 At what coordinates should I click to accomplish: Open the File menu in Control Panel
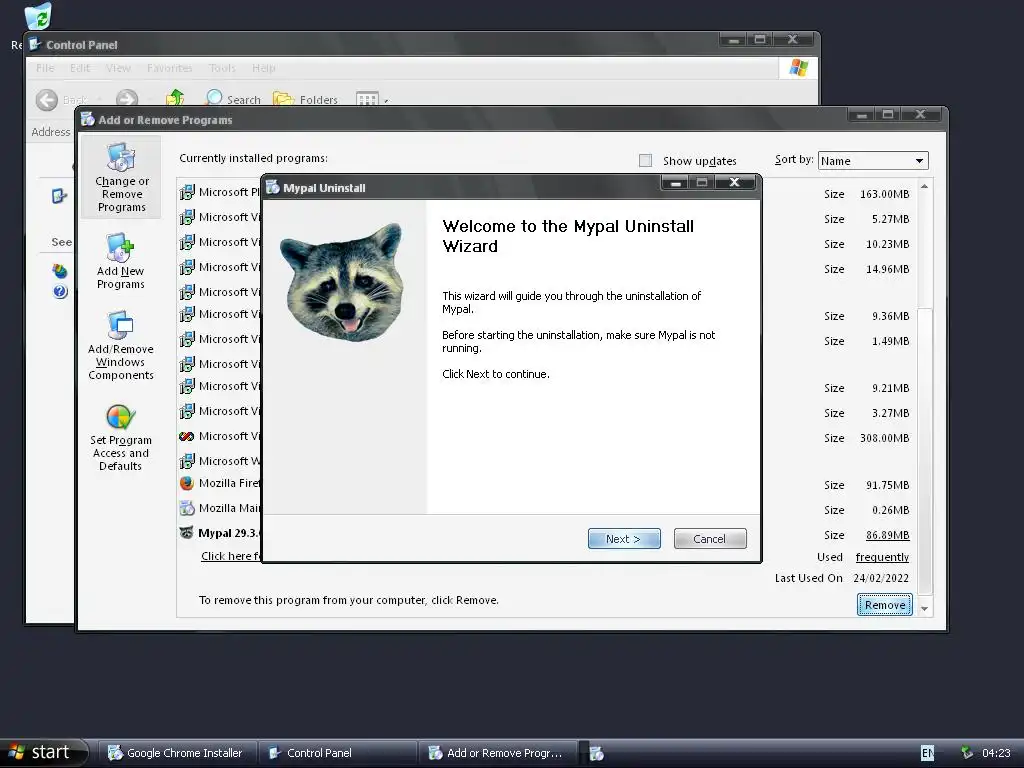tap(45, 68)
